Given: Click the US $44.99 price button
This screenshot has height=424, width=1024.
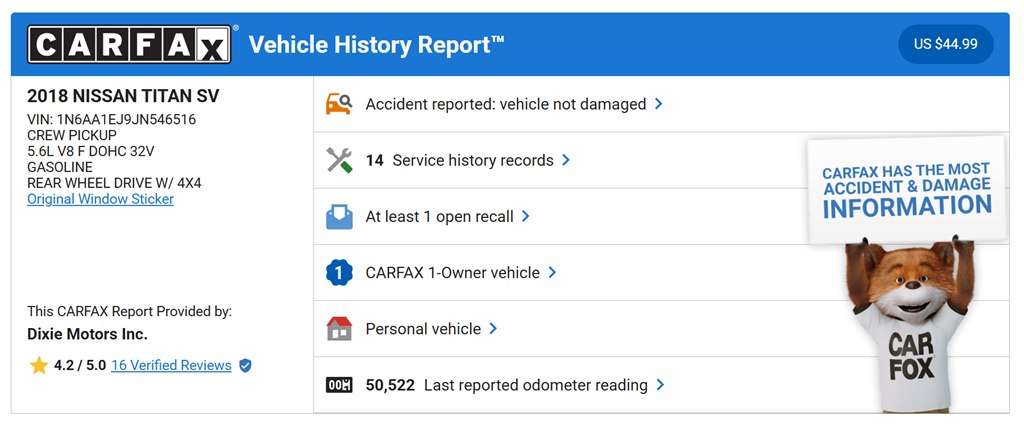Looking at the screenshot, I should point(945,45).
